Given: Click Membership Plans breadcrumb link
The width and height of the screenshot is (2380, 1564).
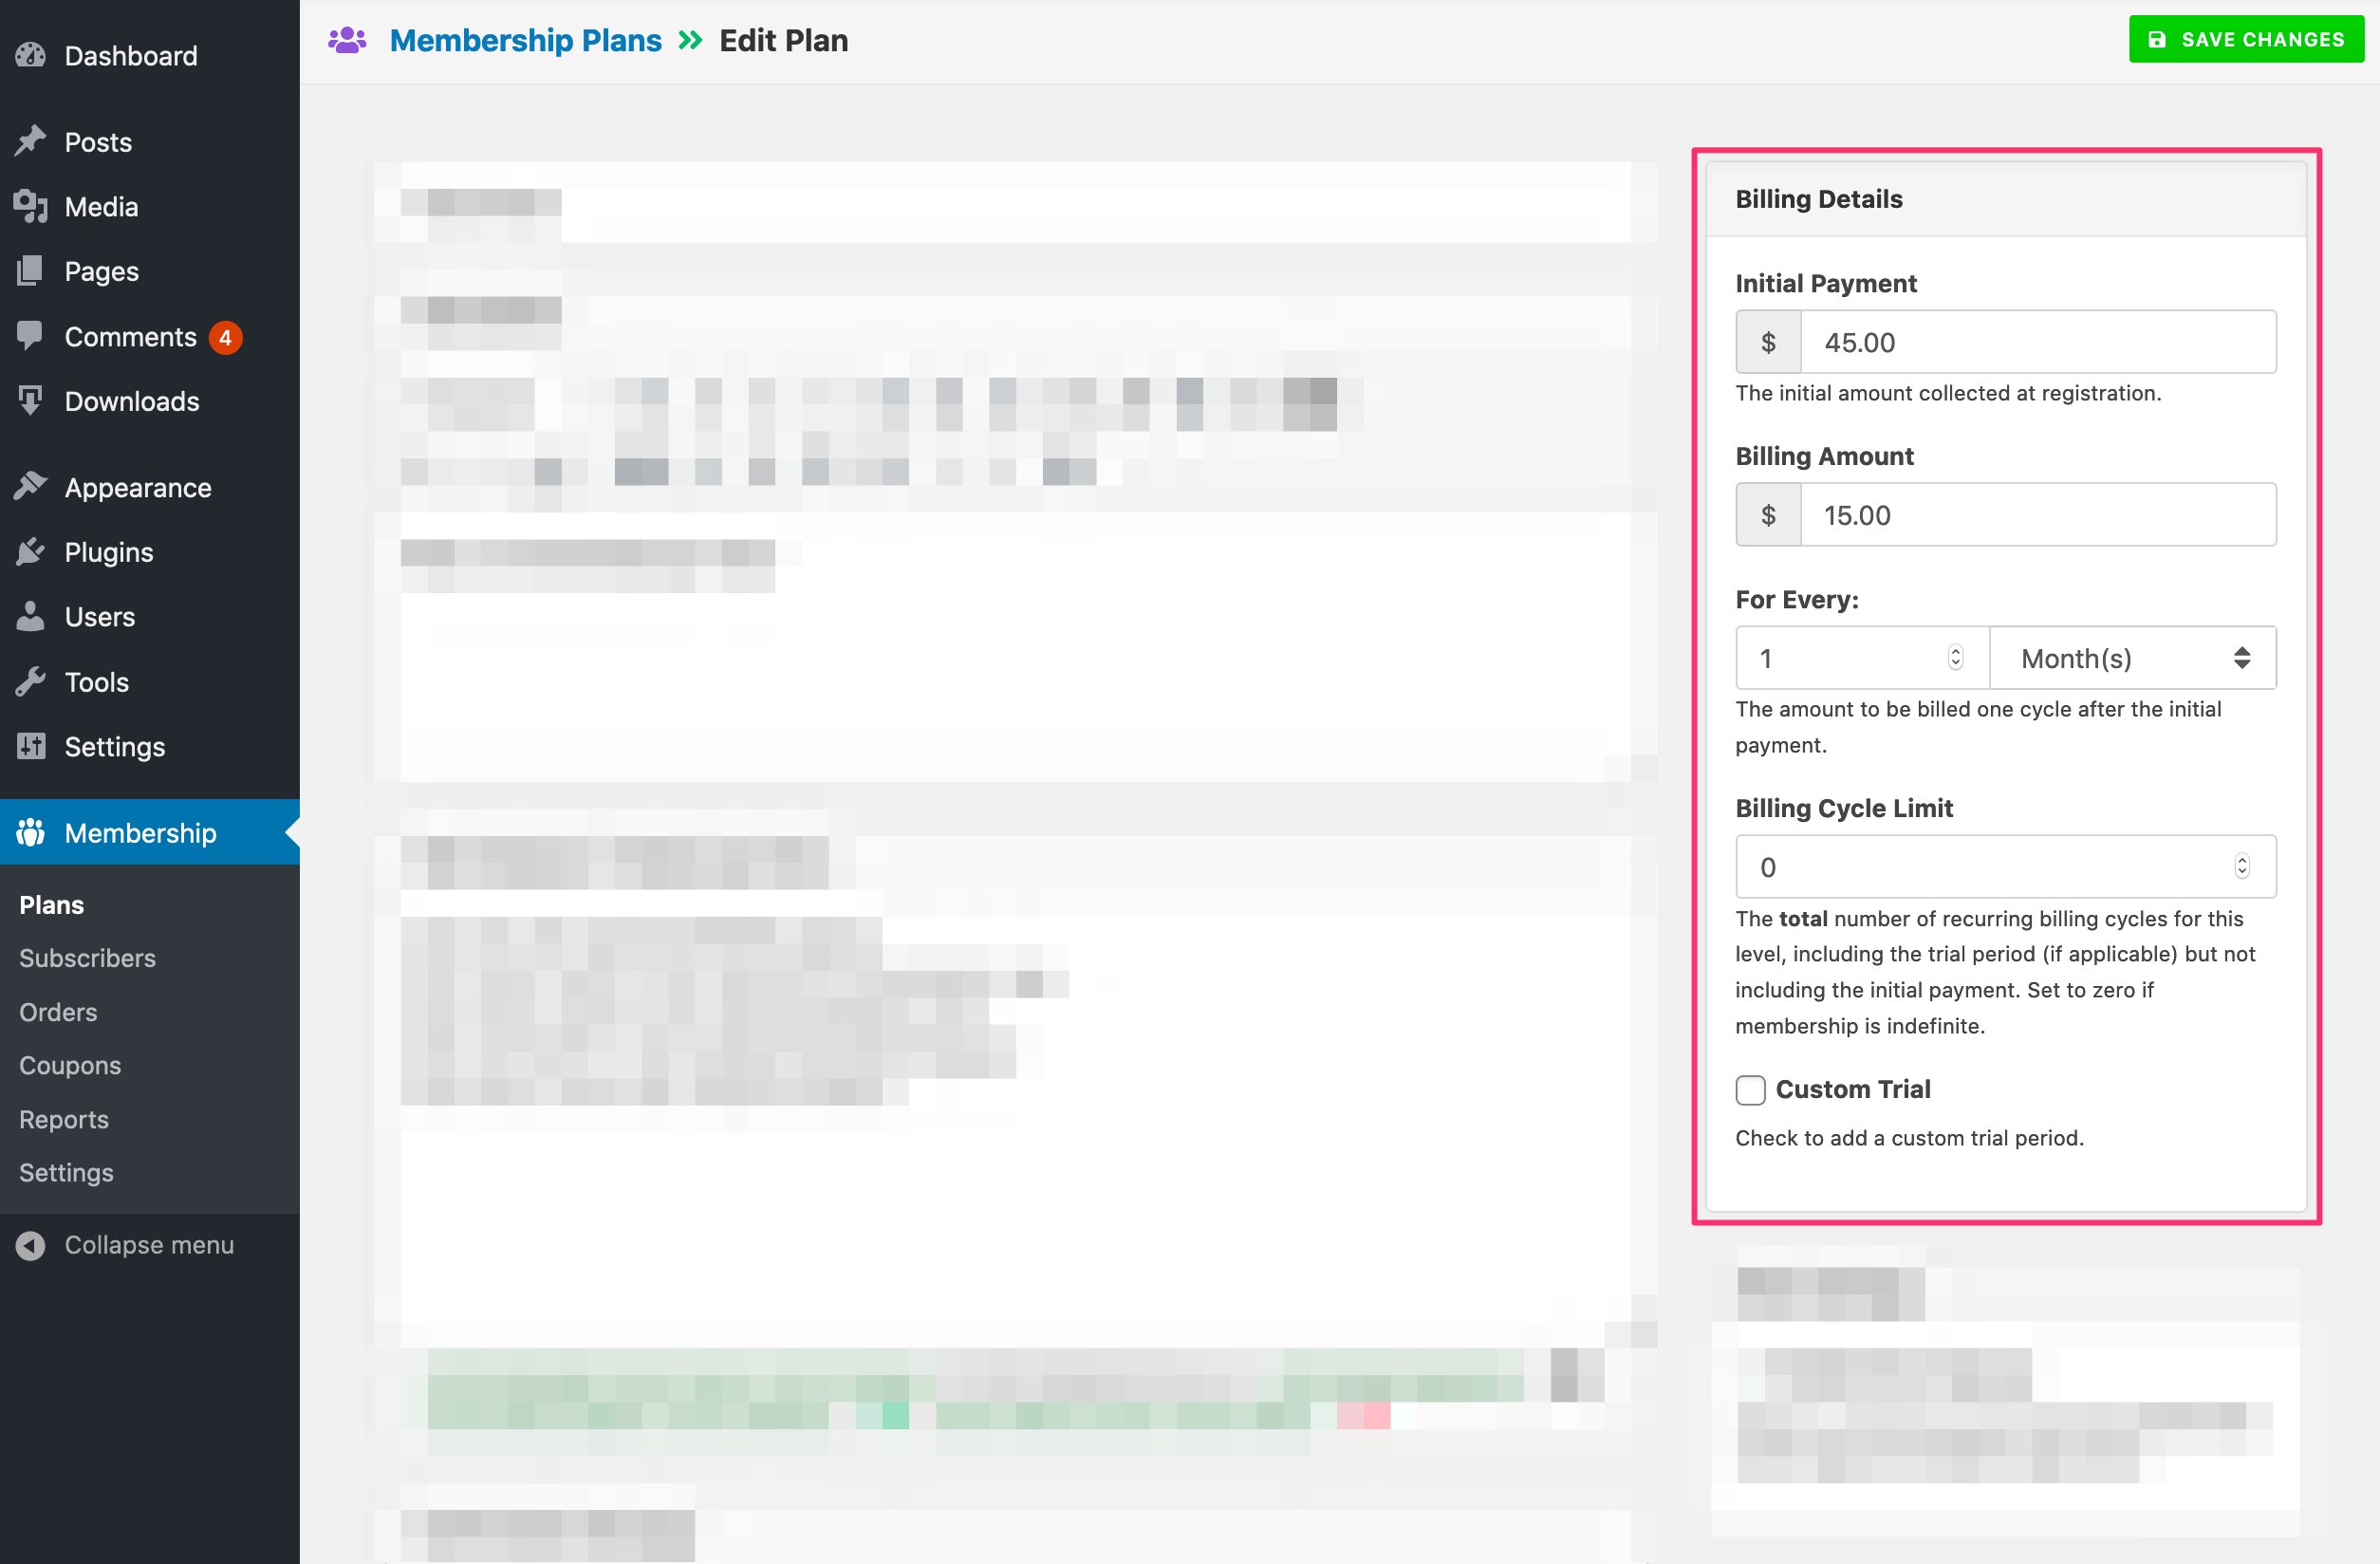Looking at the screenshot, I should [524, 40].
